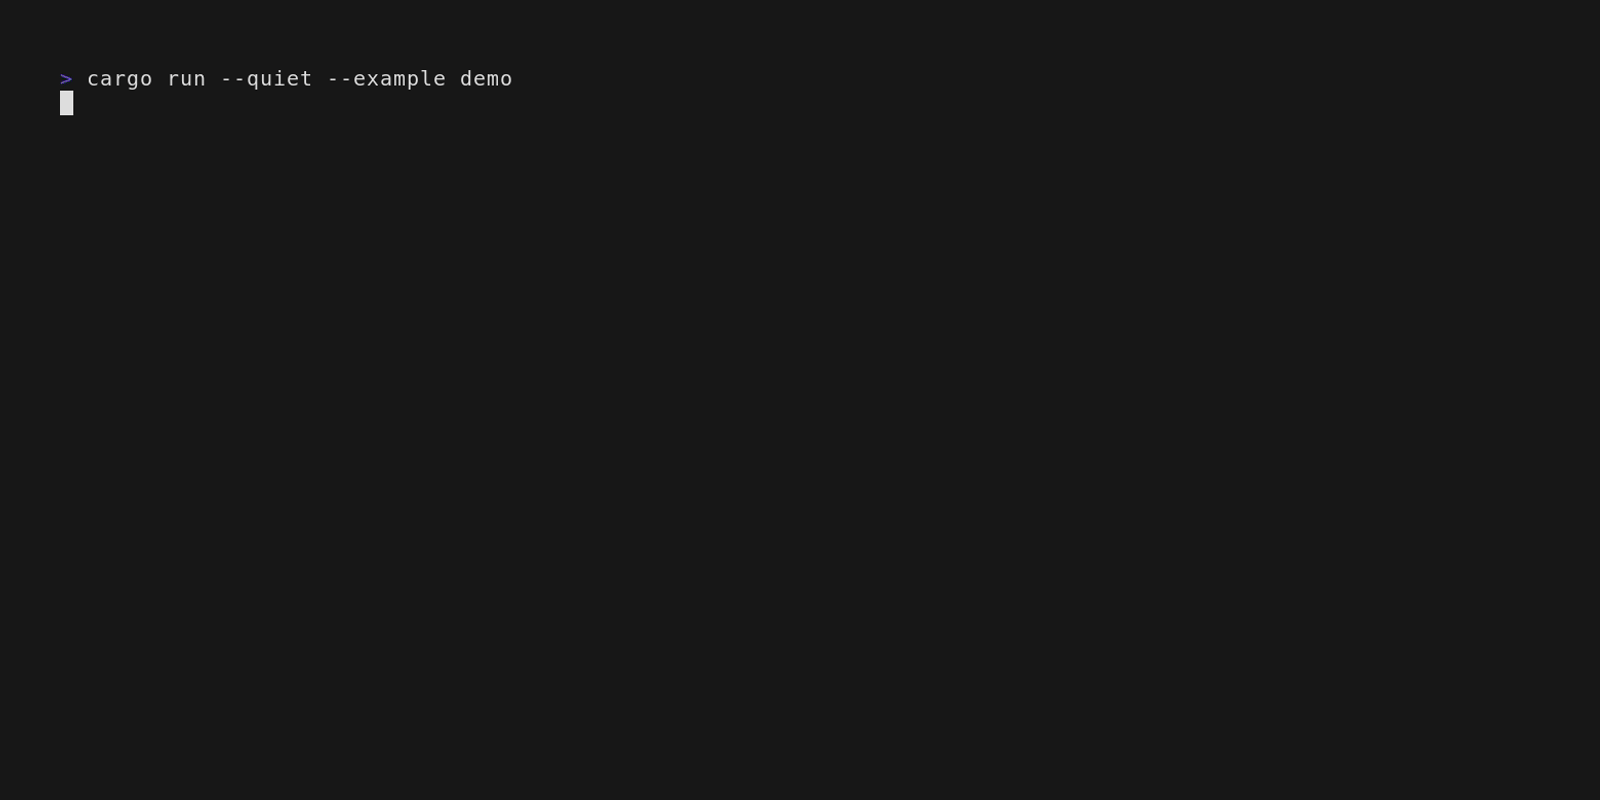Click the final "o" of "demo"
This screenshot has width=1600, height=800.
(x=507, y=79)
